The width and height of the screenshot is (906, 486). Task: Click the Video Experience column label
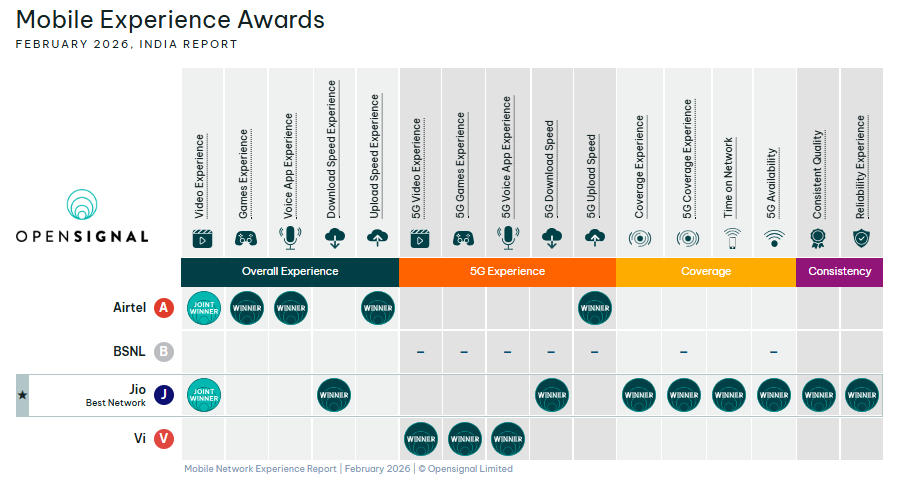coord(200,176)
